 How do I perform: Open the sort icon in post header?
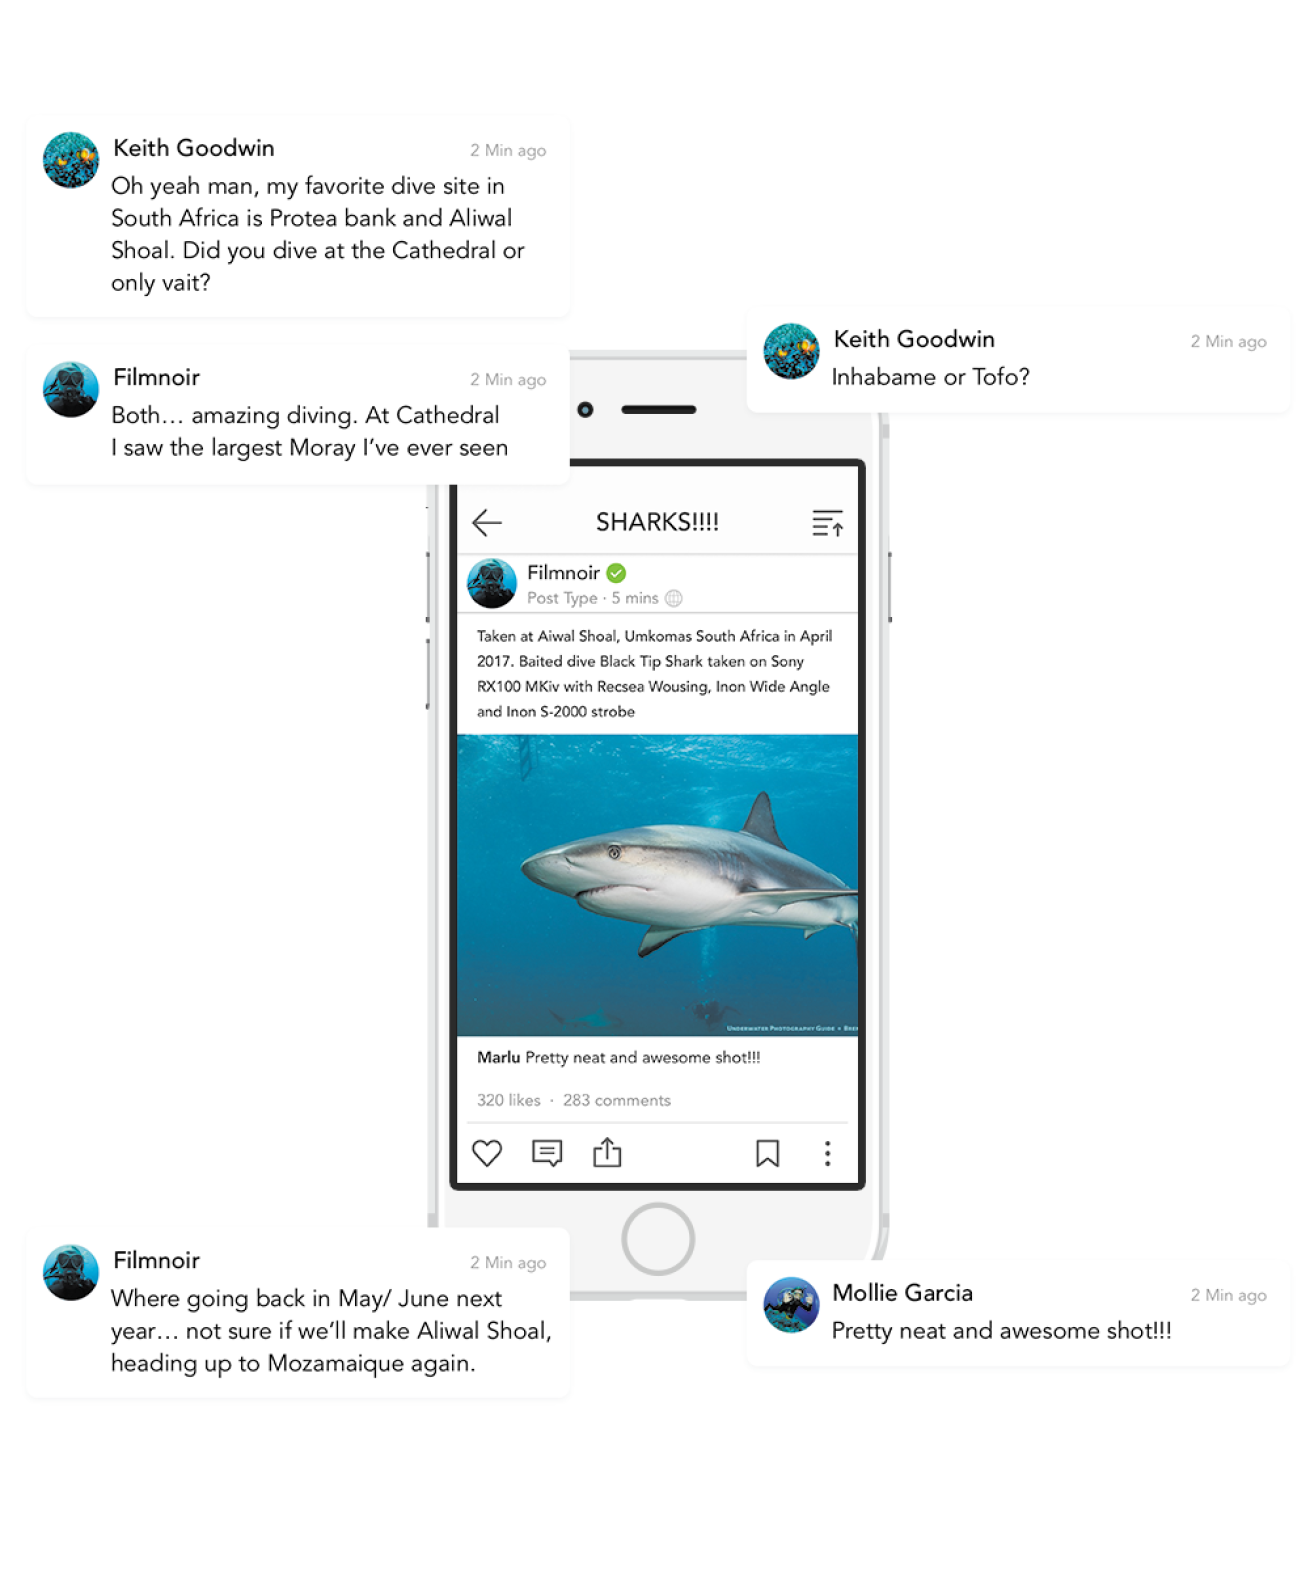coord(827,523)
